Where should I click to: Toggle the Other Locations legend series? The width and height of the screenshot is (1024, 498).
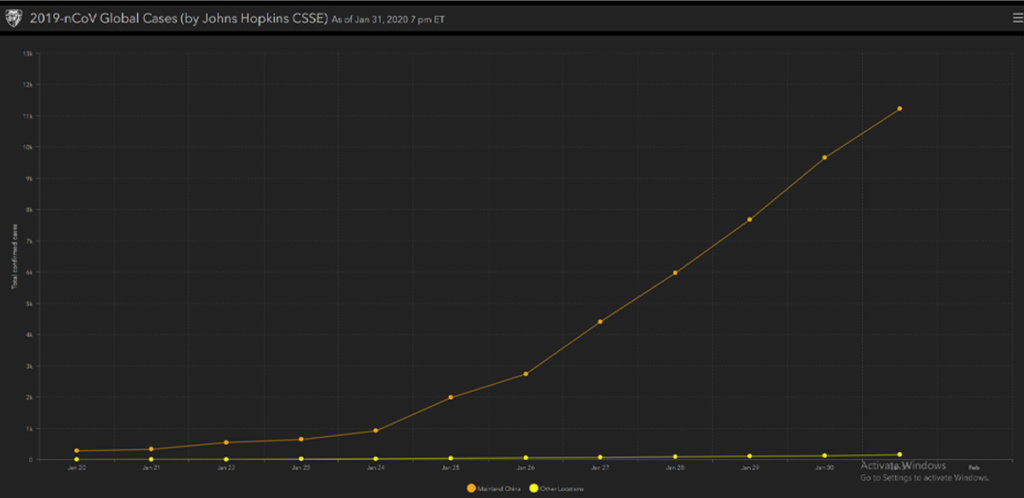pyautogui.click(x=561, y=488)
